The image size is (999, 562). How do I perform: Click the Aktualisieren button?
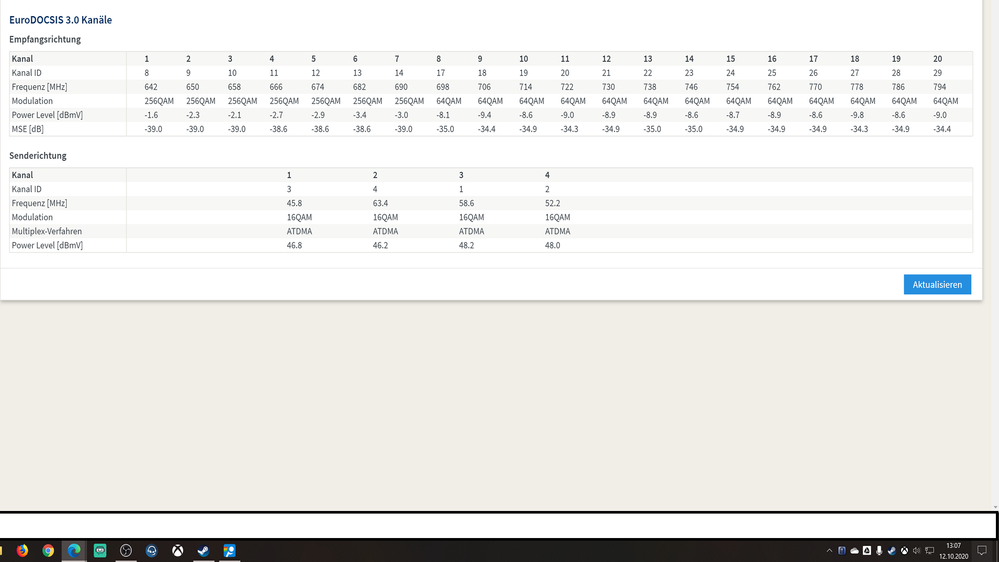tap(937, 284)
